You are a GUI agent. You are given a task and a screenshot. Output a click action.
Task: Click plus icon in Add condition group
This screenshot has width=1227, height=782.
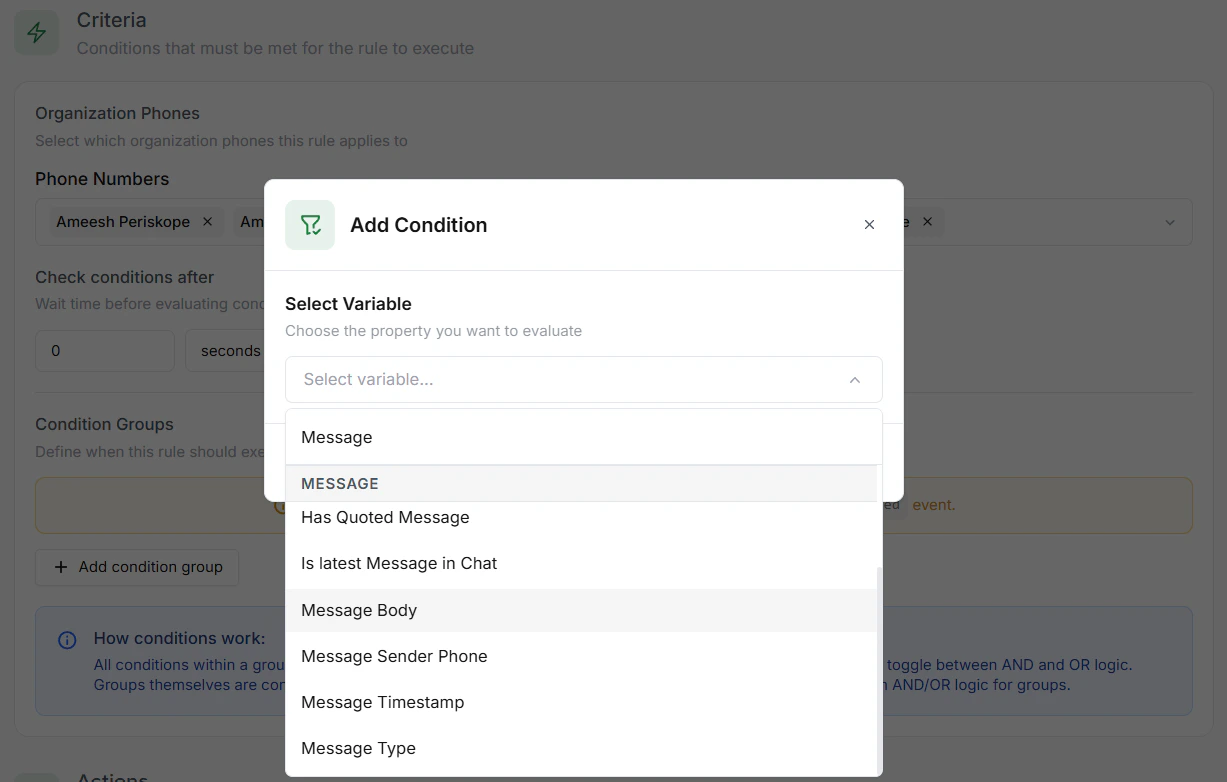[x=61, y=567]
